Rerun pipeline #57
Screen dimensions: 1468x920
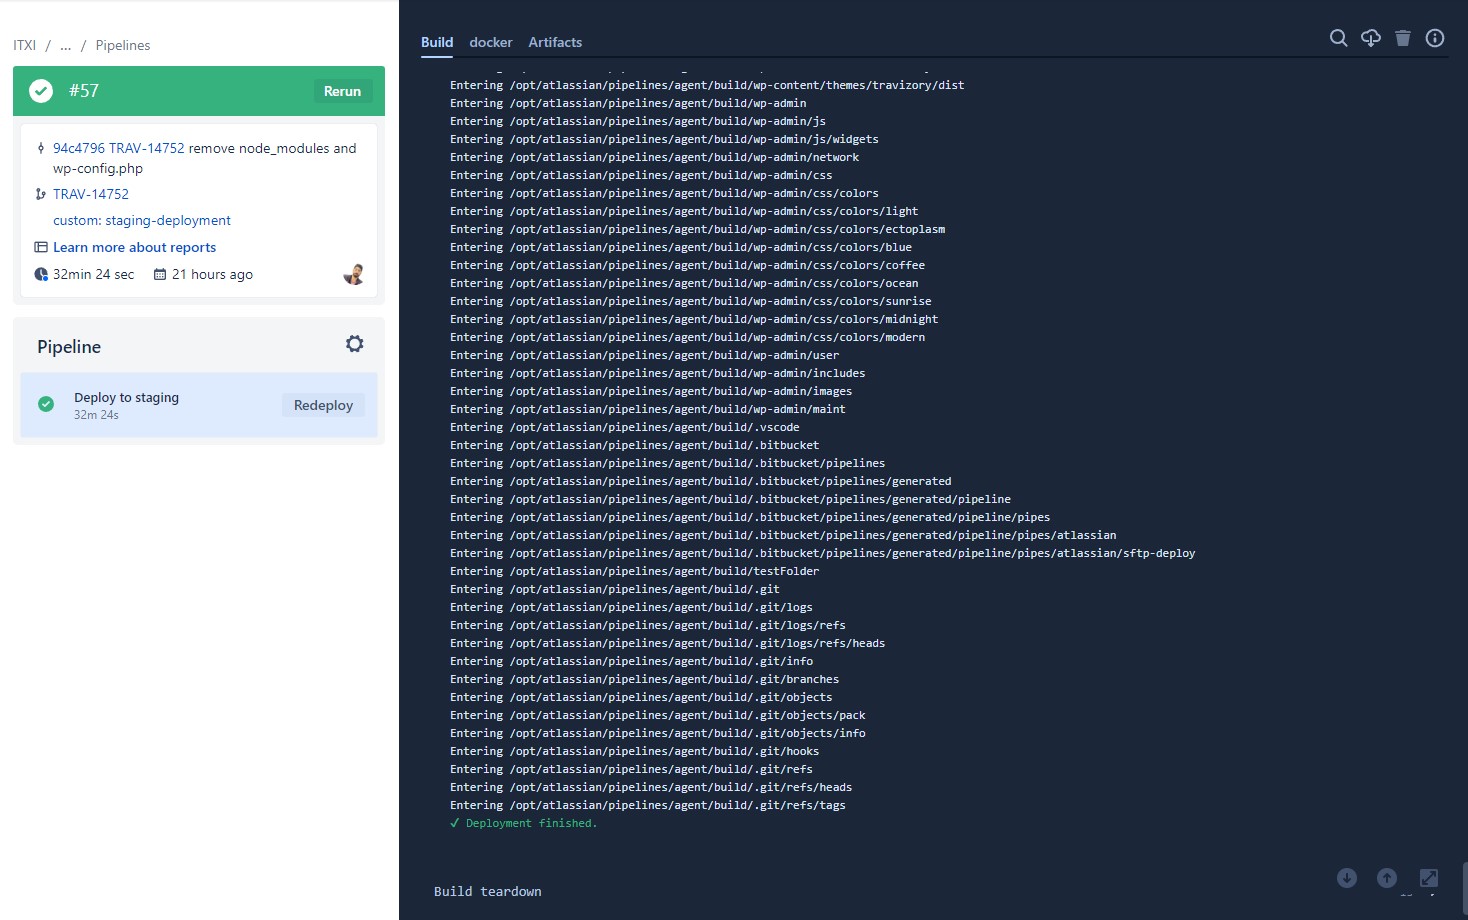pos(342,90)
